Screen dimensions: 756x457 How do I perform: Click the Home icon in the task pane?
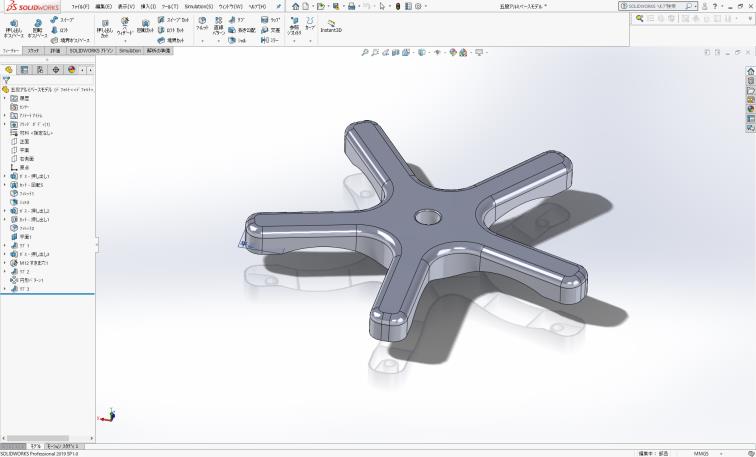(x=750, y=71)
